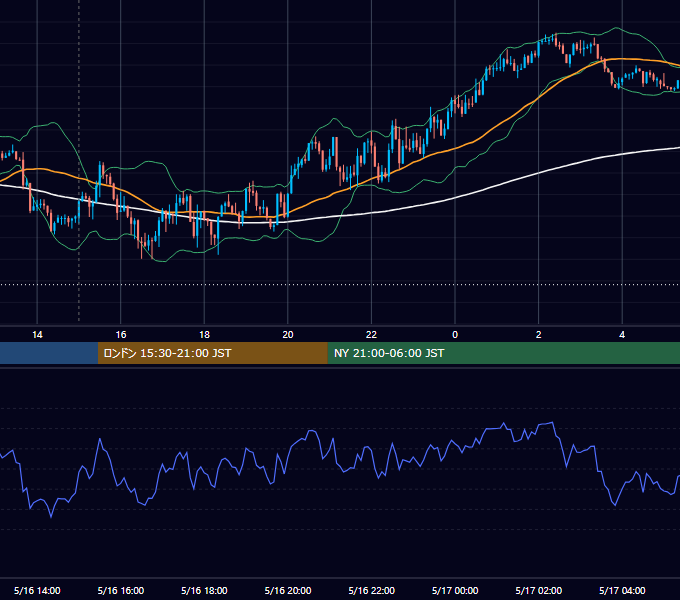Click the '0' hour label on chart axis

pyautogui.click(x=455, y=335)
